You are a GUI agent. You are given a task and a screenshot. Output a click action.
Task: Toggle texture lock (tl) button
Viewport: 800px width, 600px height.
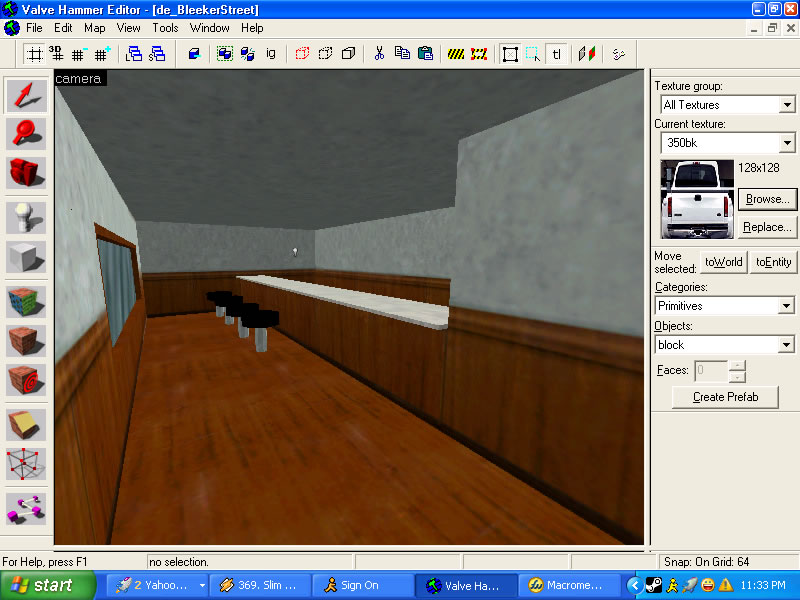557,53
